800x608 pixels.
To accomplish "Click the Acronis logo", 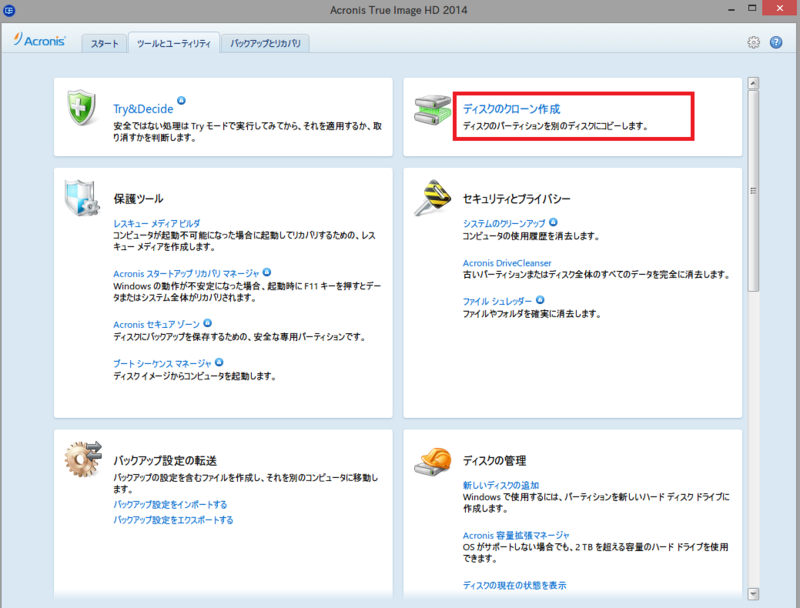I will pyautogui.click(x=39, y=40).
